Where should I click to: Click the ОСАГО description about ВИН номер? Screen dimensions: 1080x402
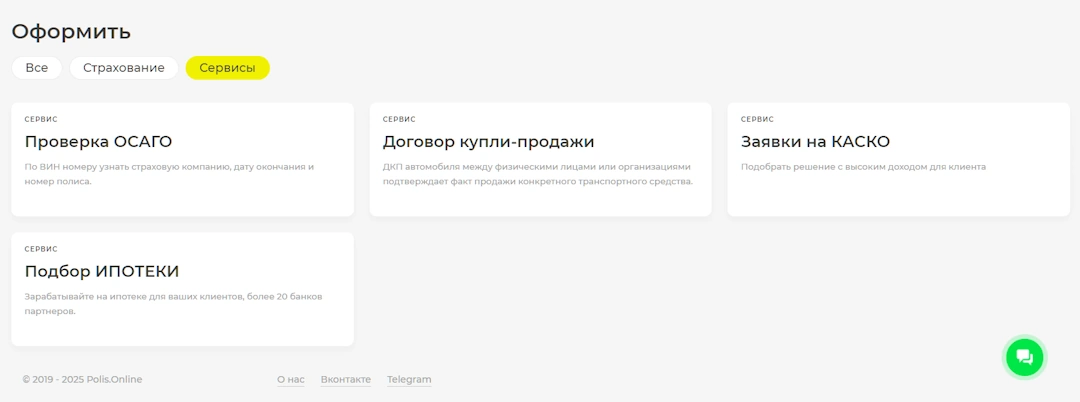pos(169,174)
